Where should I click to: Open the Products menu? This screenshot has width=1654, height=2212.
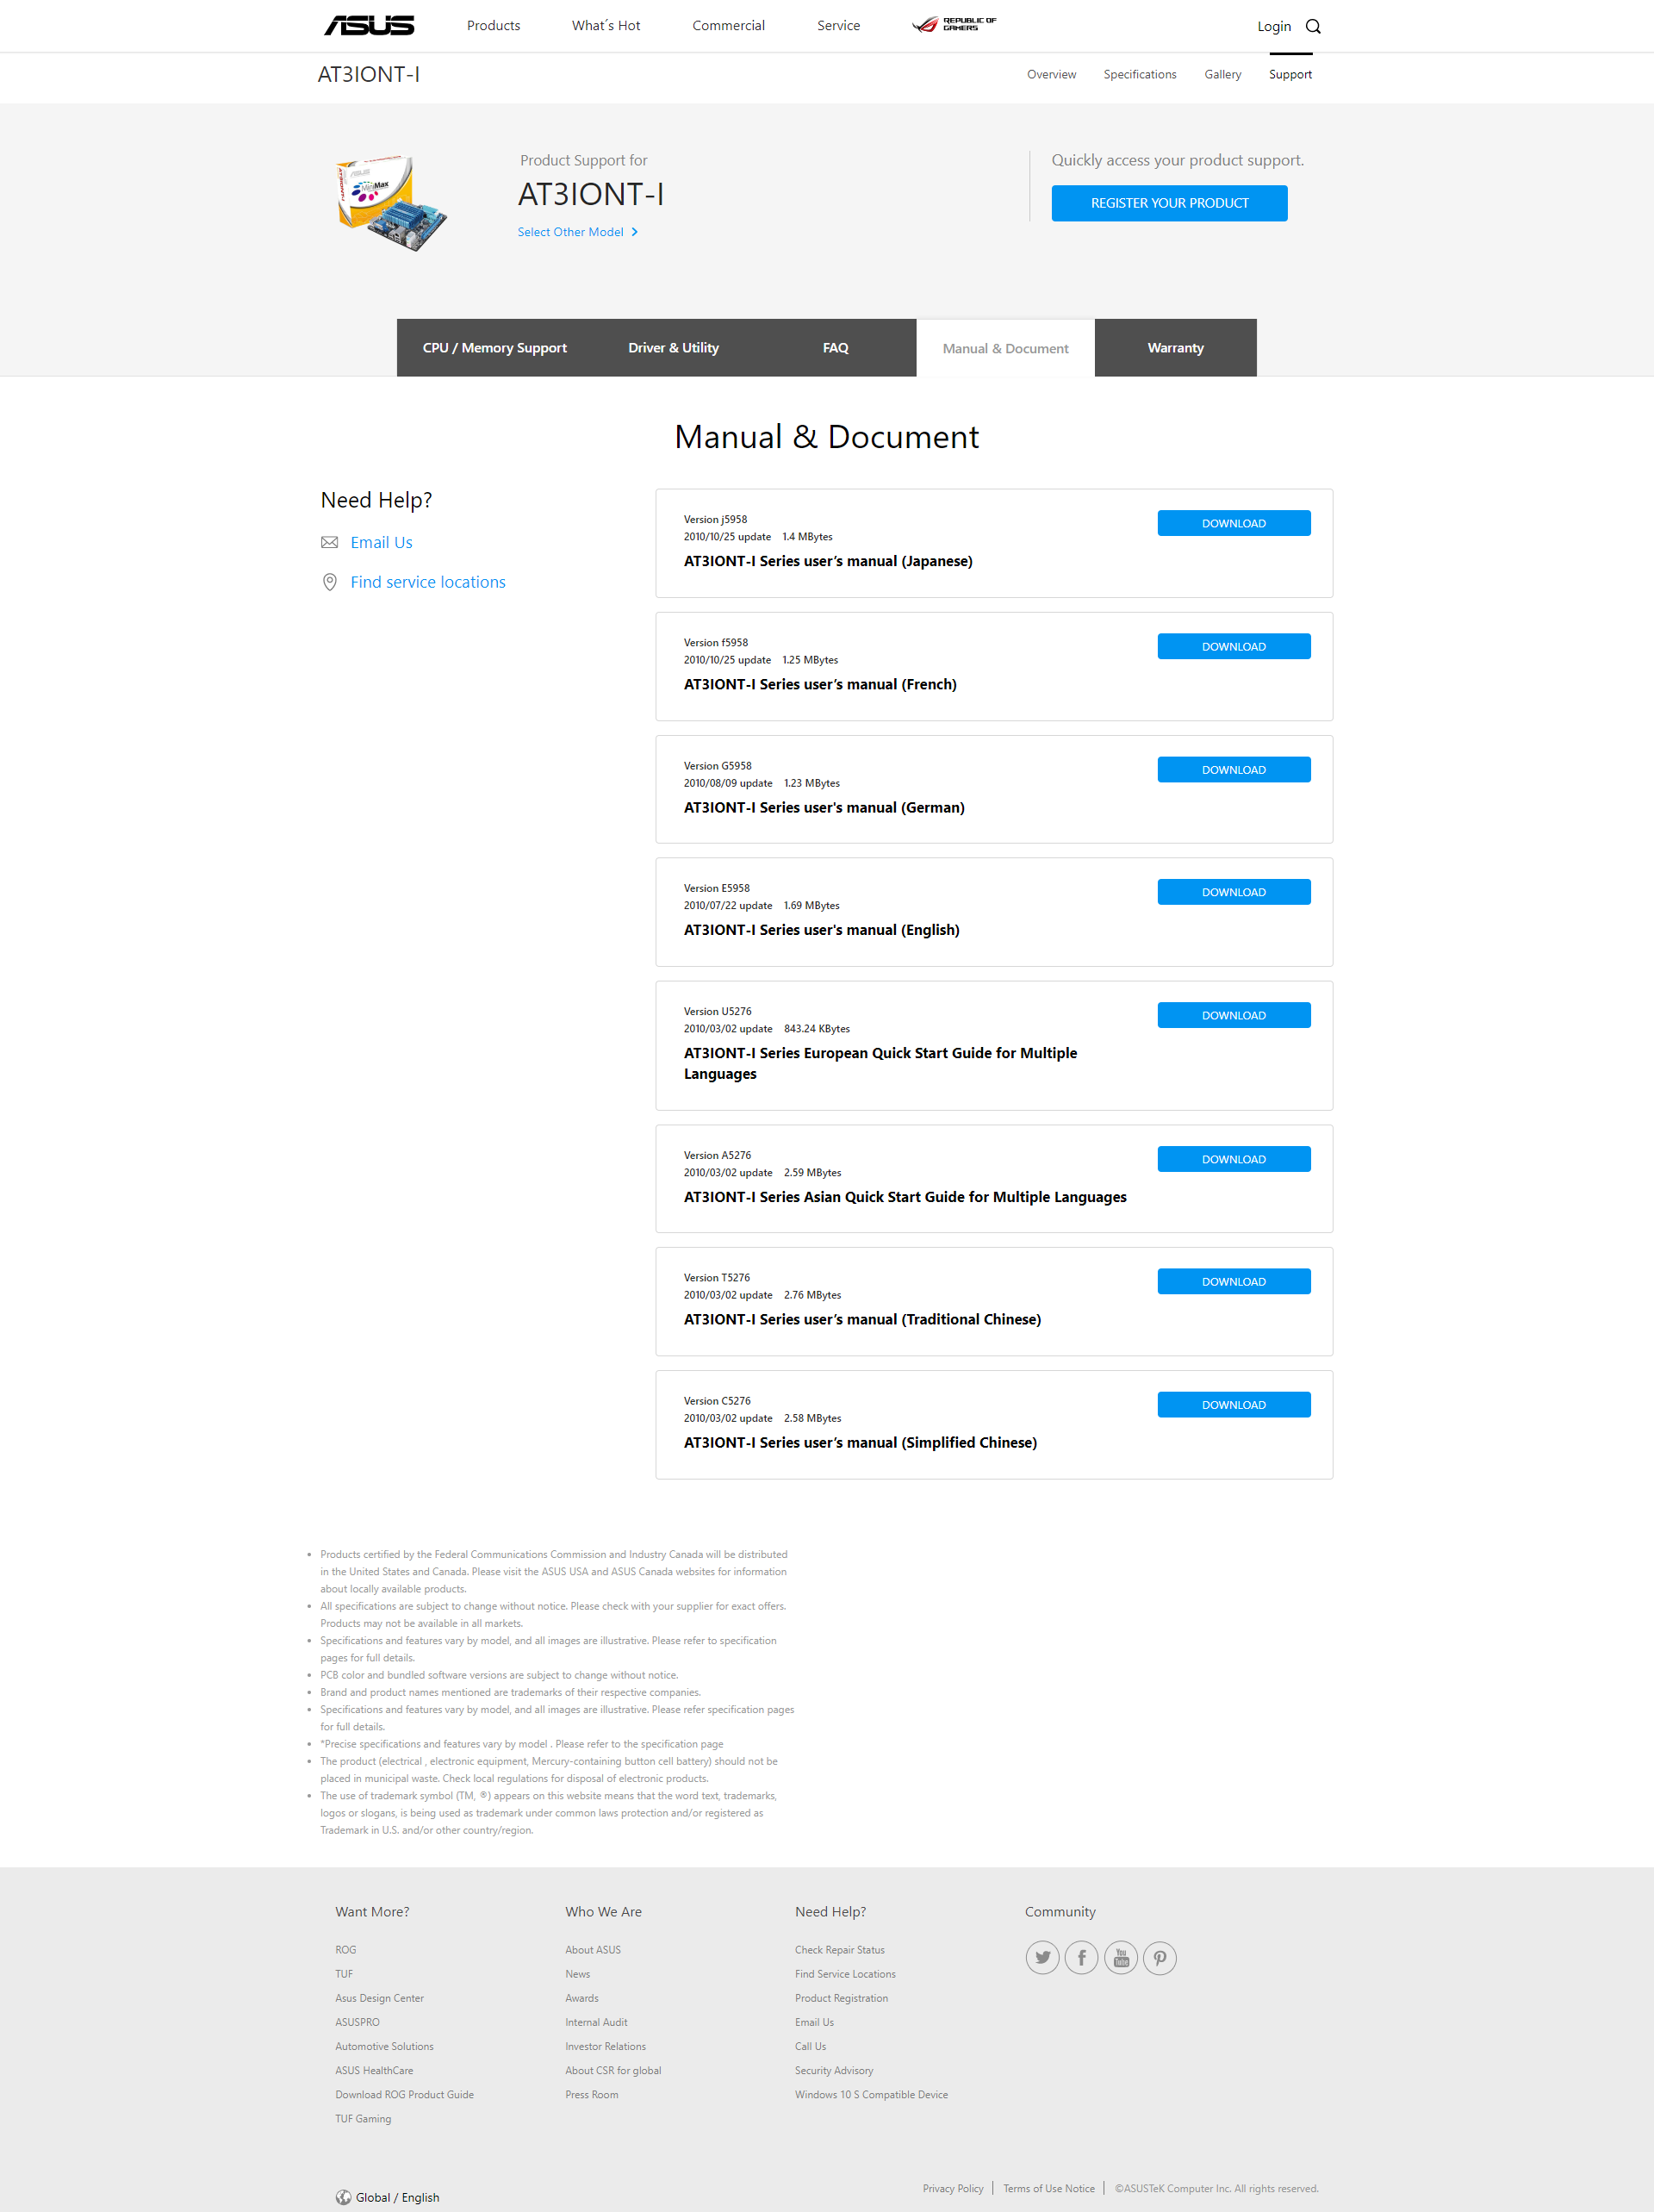(x=493, y=25)
